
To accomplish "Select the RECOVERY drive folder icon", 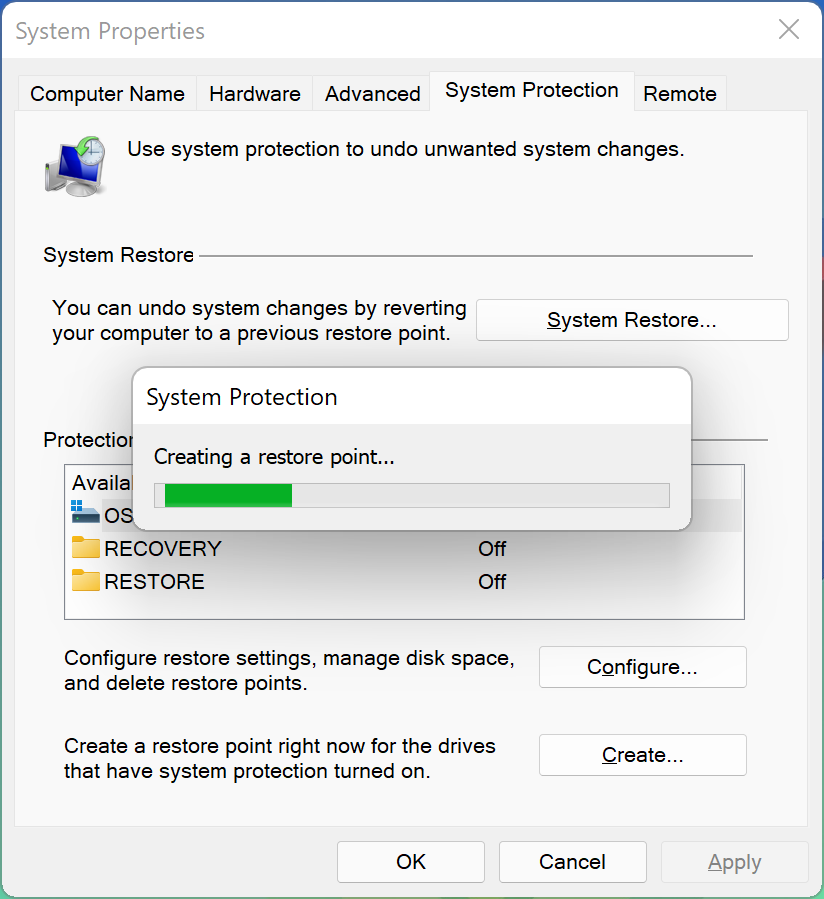I will (85, 548).
